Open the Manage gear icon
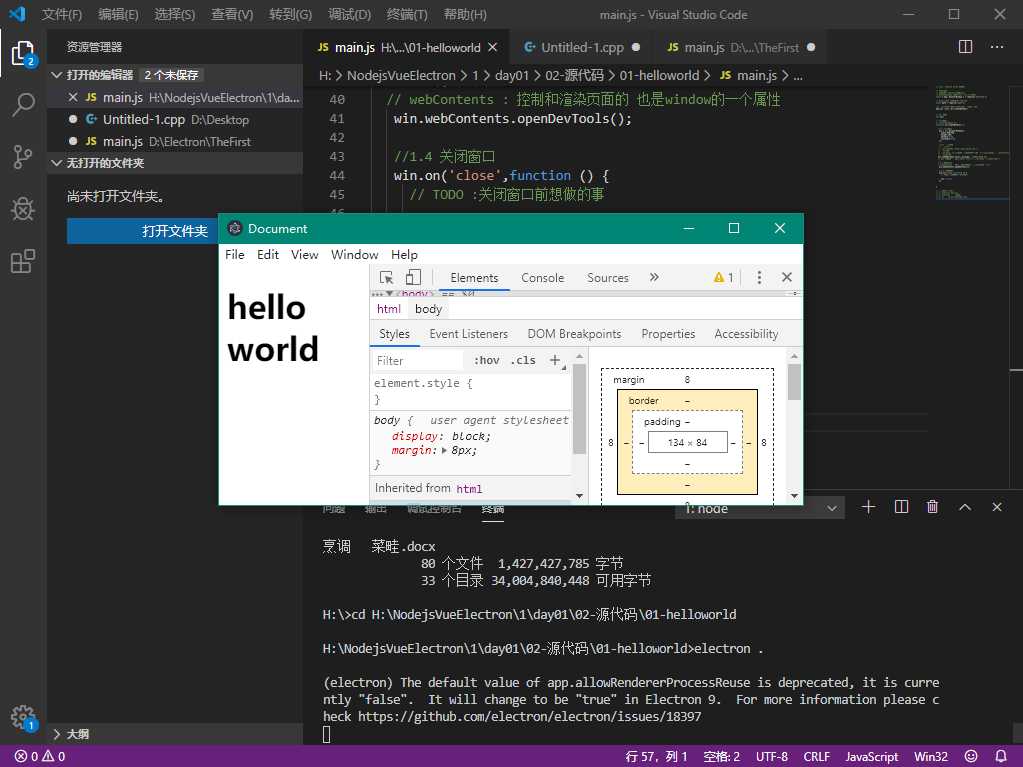Image resolution: width=1023 pixels, height=767 pixels. [x=23, y=717]
